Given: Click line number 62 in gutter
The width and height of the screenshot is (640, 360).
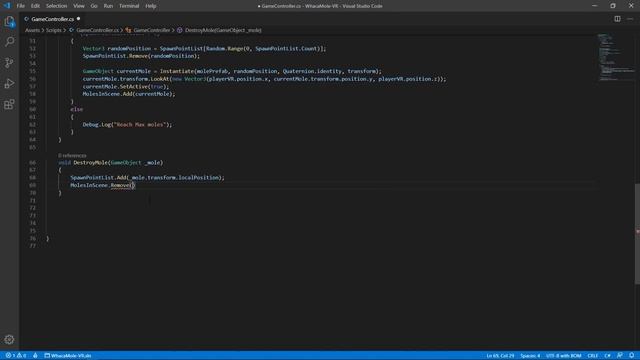Looking at the screenshot, I should pyautogui.click(x=32, y=124).
